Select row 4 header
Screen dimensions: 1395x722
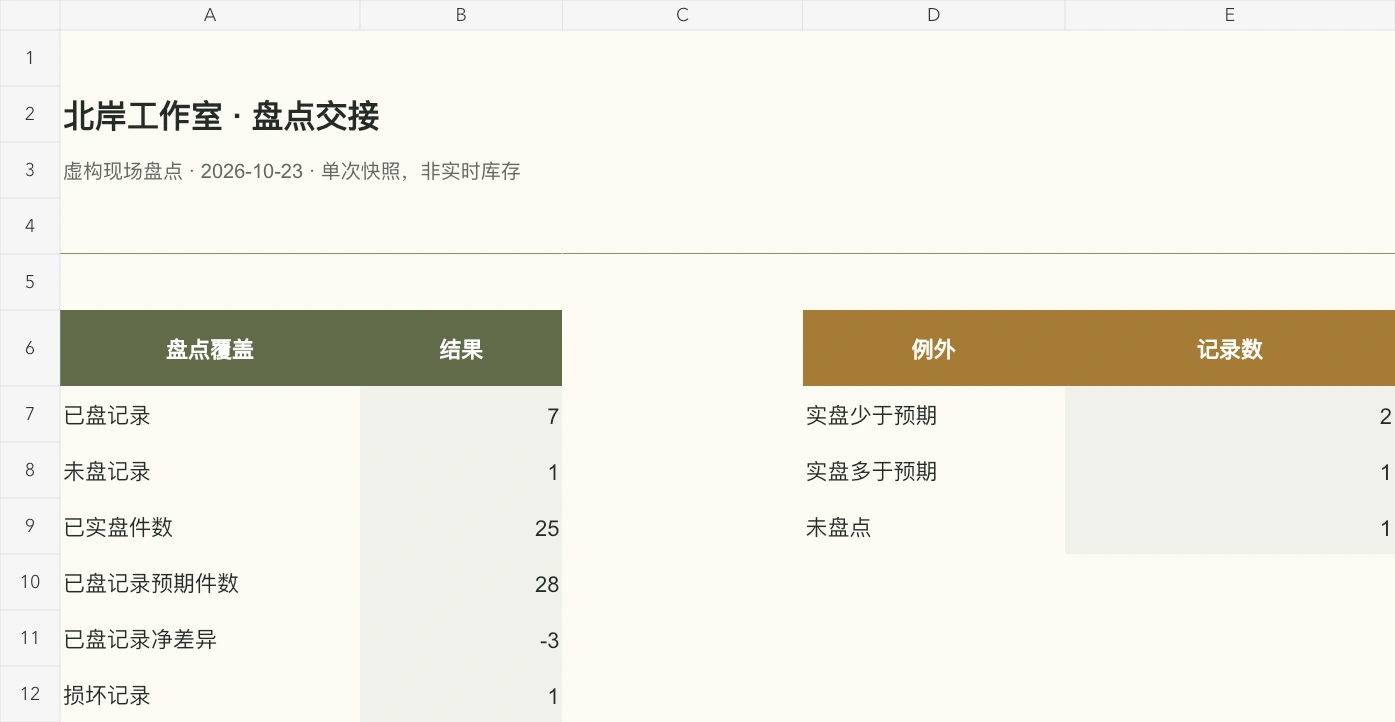click(30, 226)
